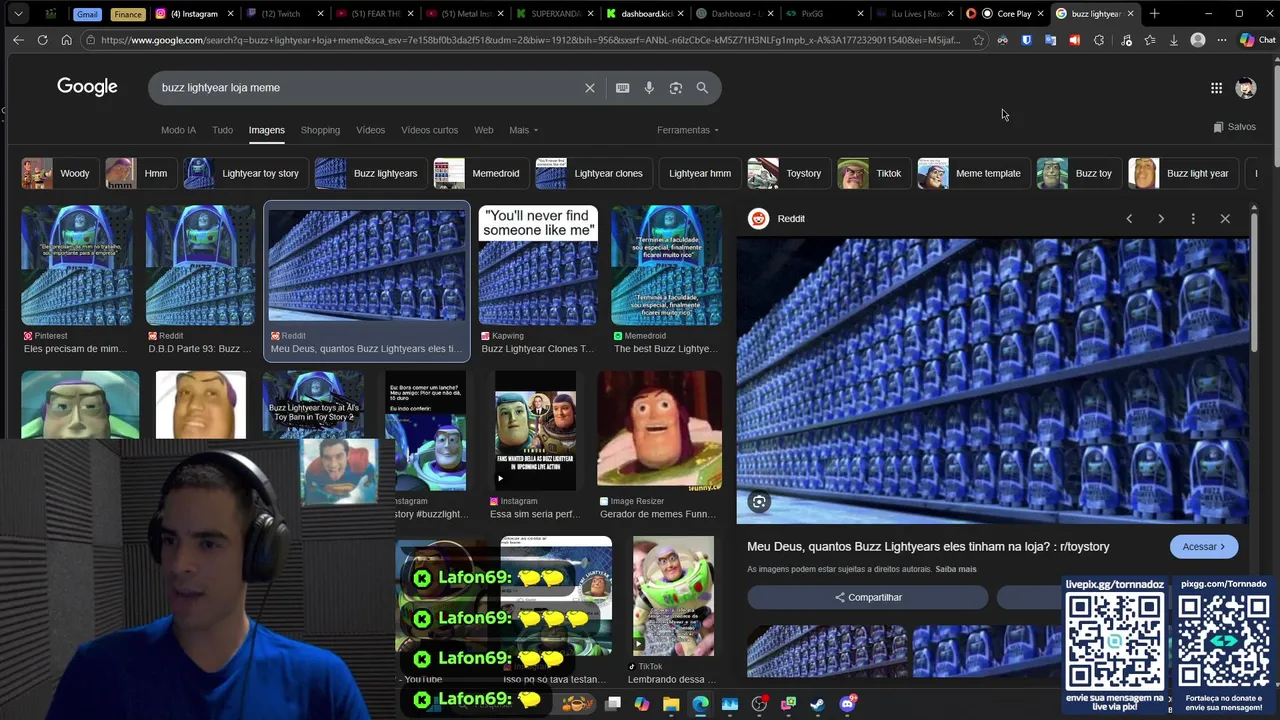Select the Vídeos search tab
Viewport: 1280px width, 720px height.
[370, 130]
